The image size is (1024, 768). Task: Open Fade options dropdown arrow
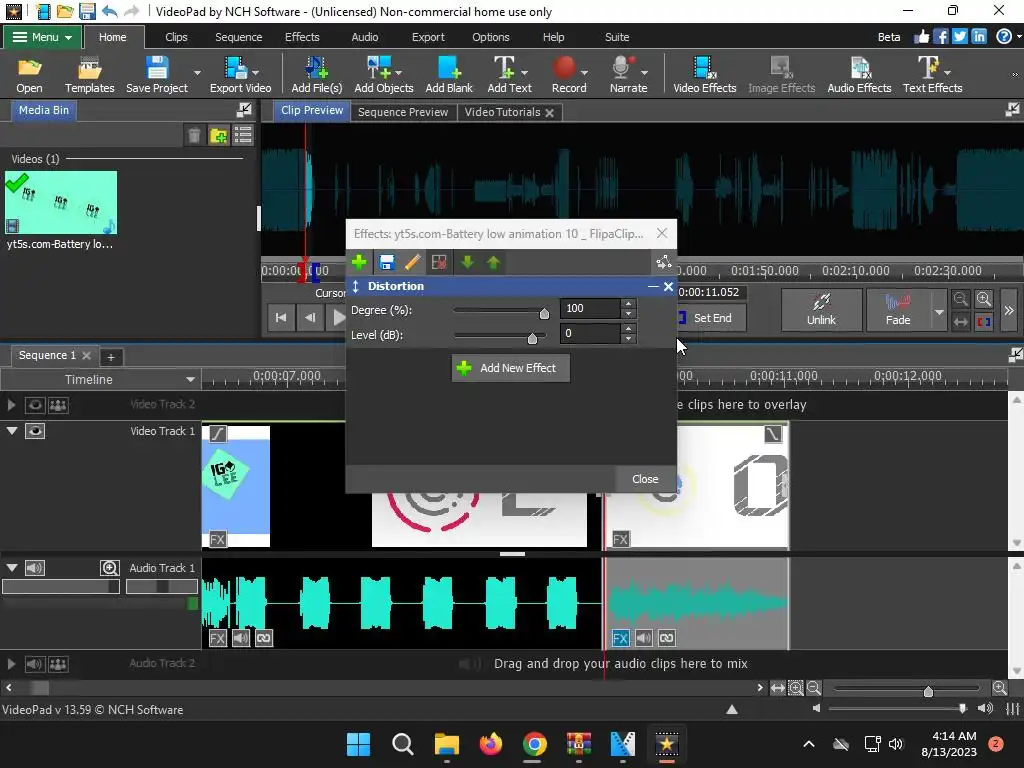coord(939,312)
